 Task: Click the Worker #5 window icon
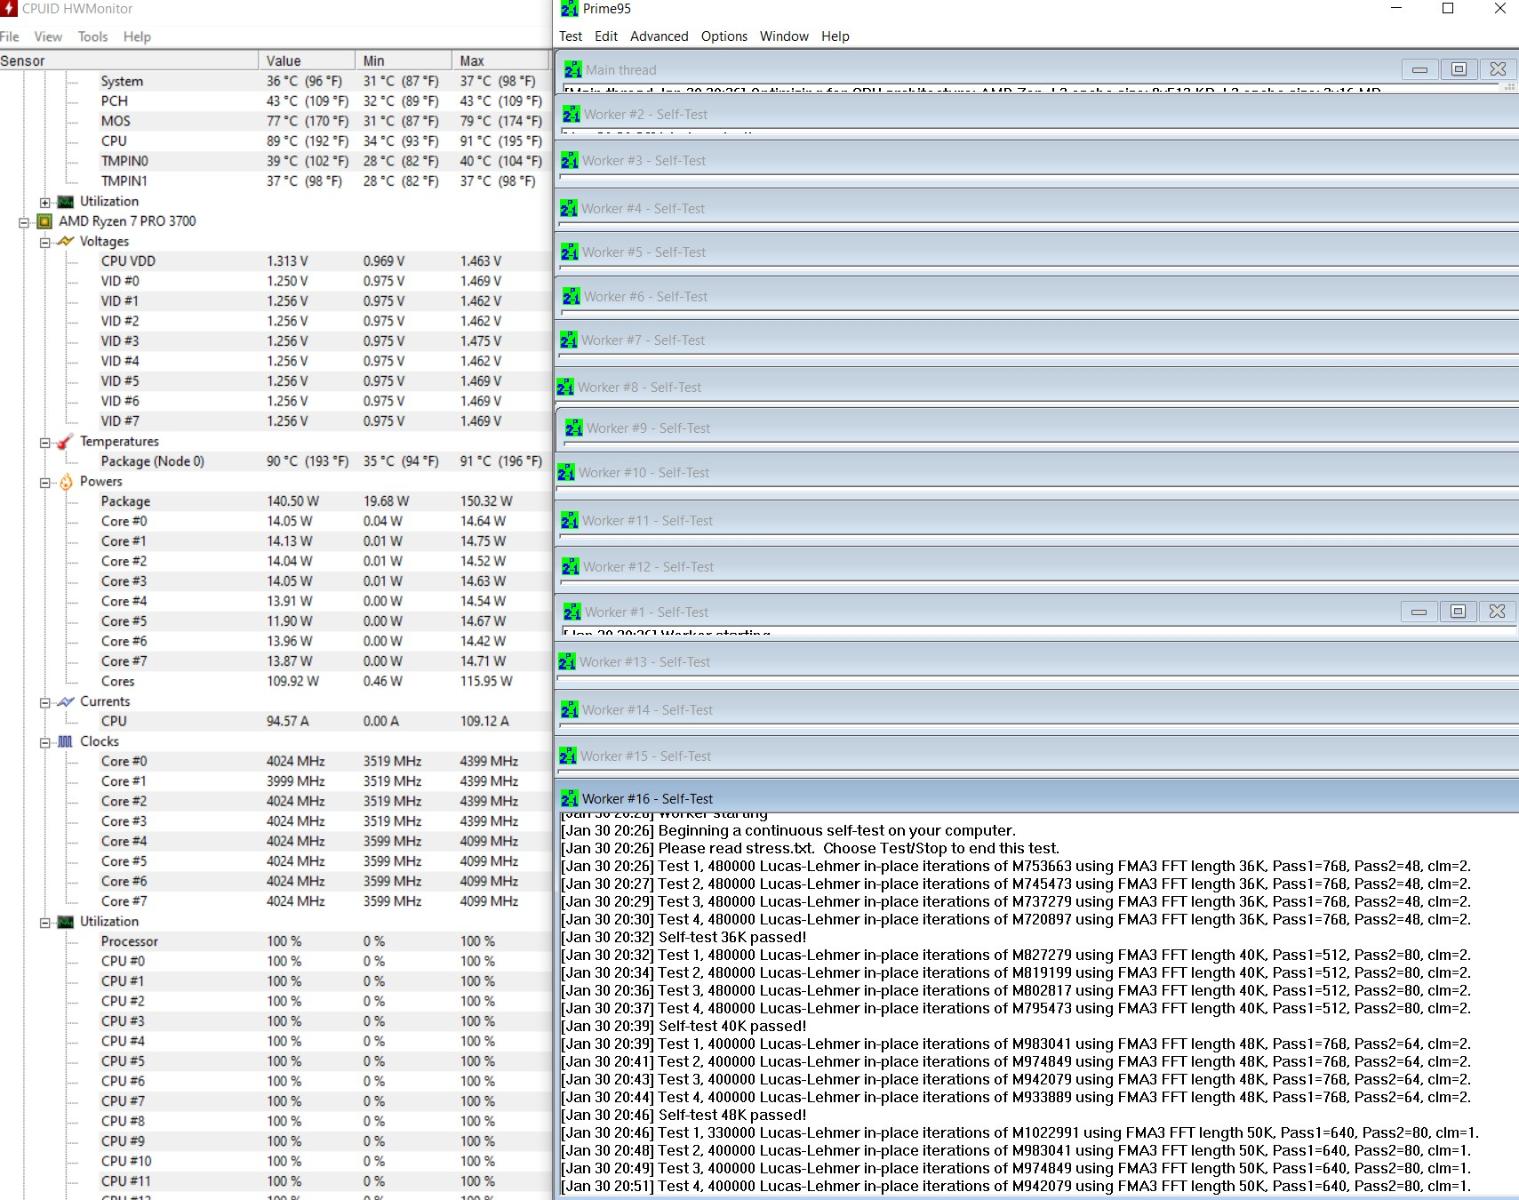point(570,252)
